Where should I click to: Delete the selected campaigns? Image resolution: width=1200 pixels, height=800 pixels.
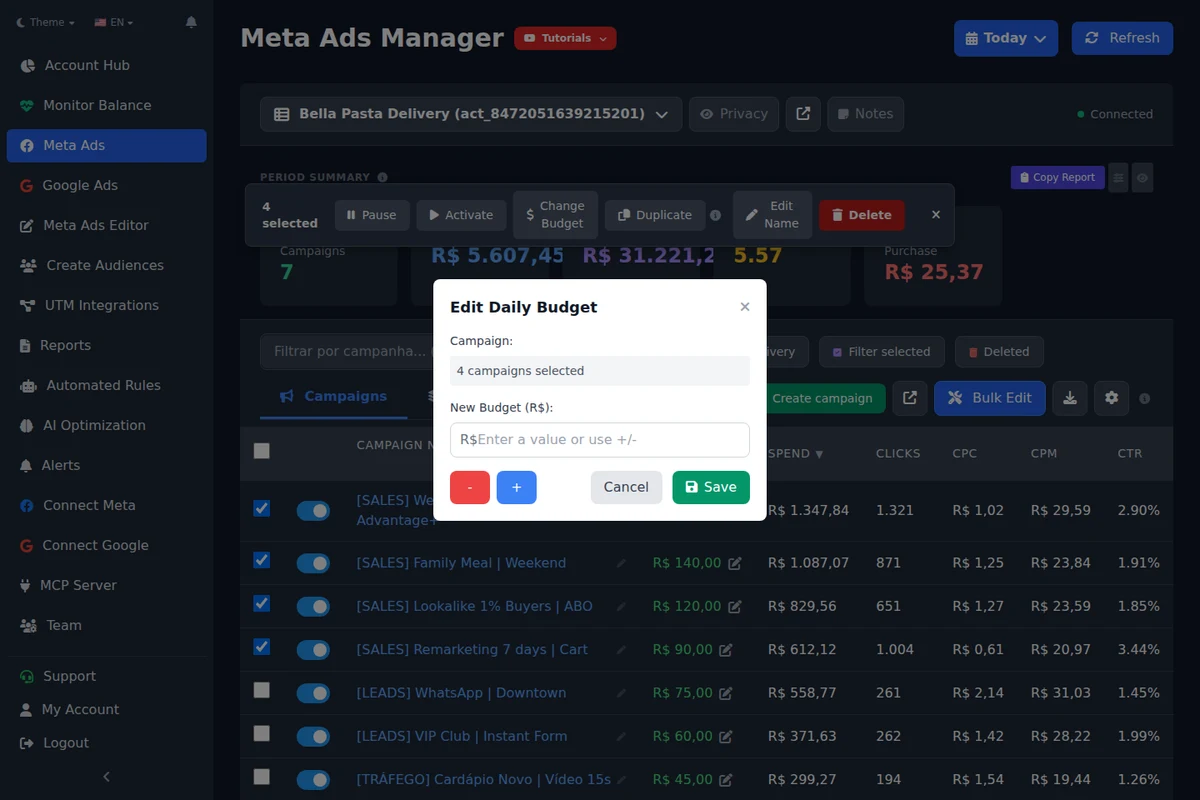click(862, 215)
